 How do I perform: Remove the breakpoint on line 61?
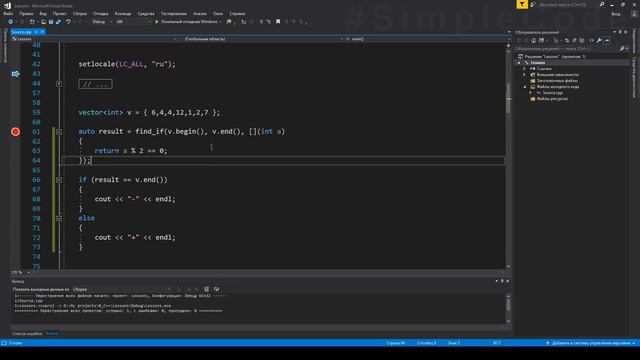tap(16, 131)
